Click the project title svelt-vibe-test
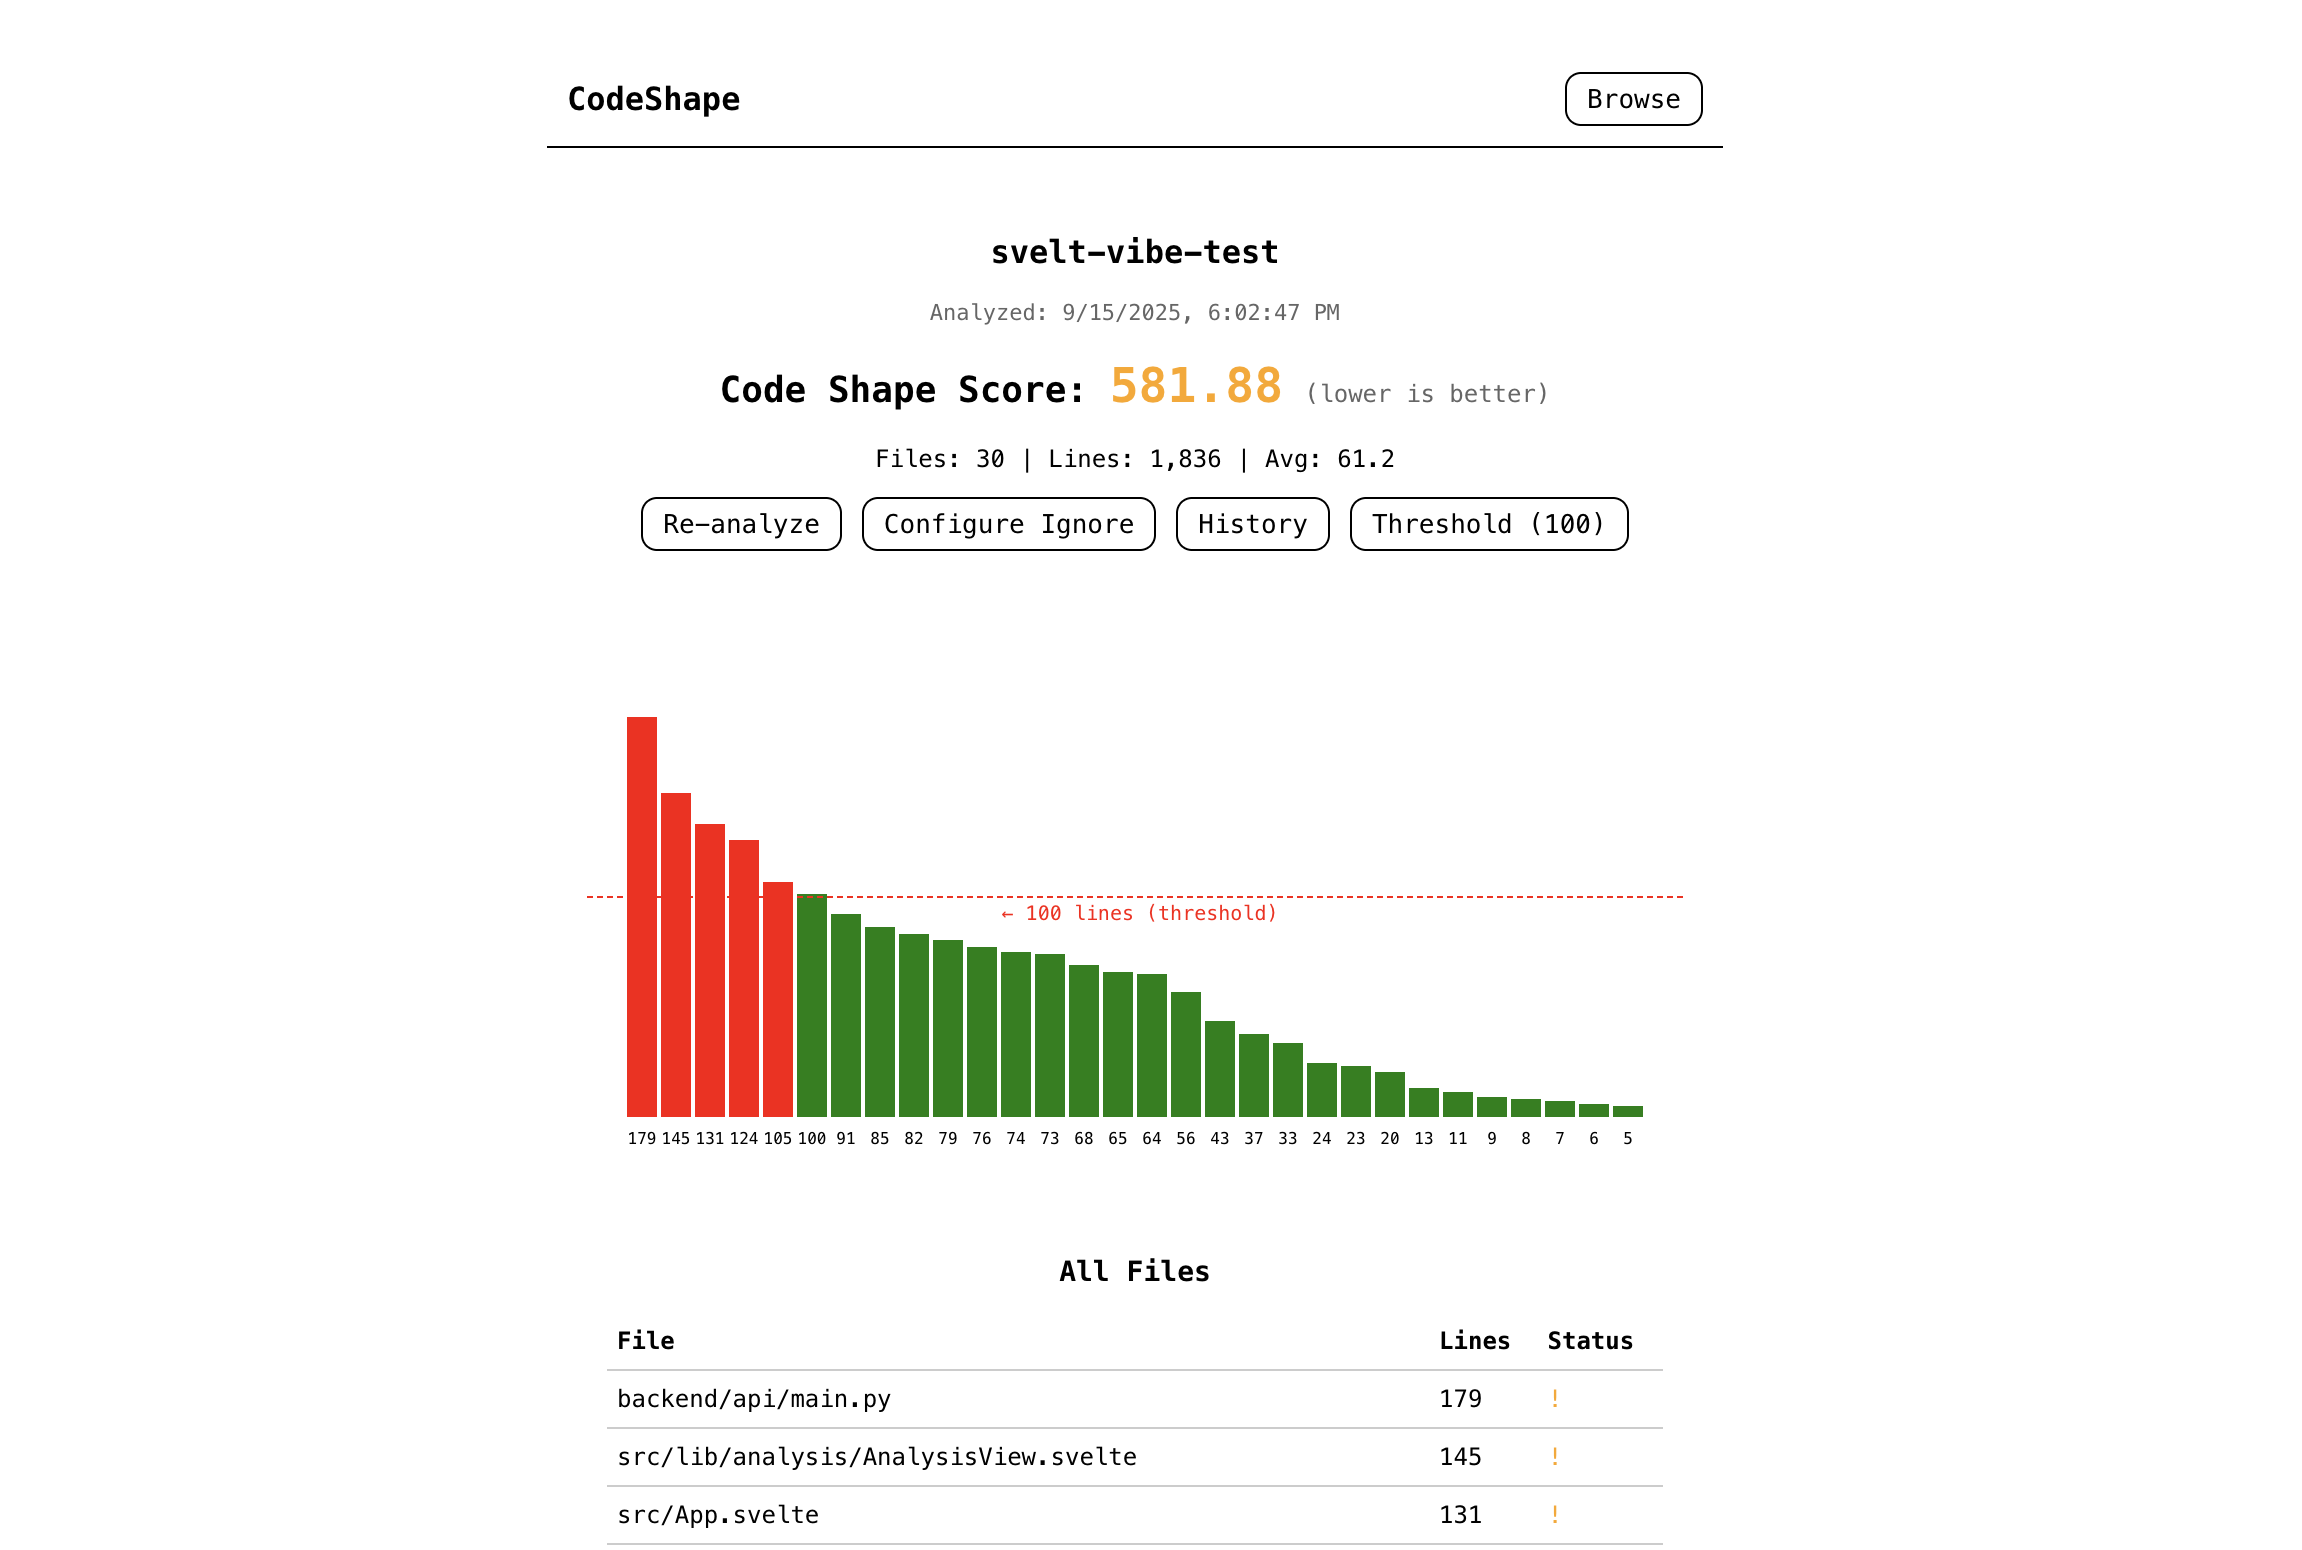 tap(1135, 252)
